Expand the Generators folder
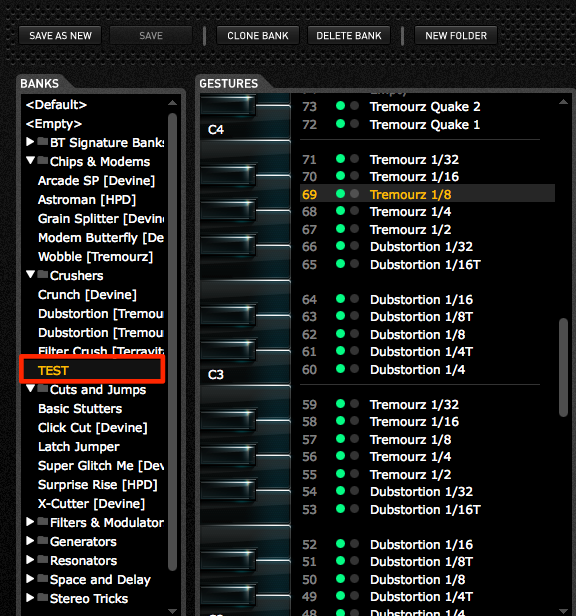The image size is (576, 616). click(x=30, y=541)
